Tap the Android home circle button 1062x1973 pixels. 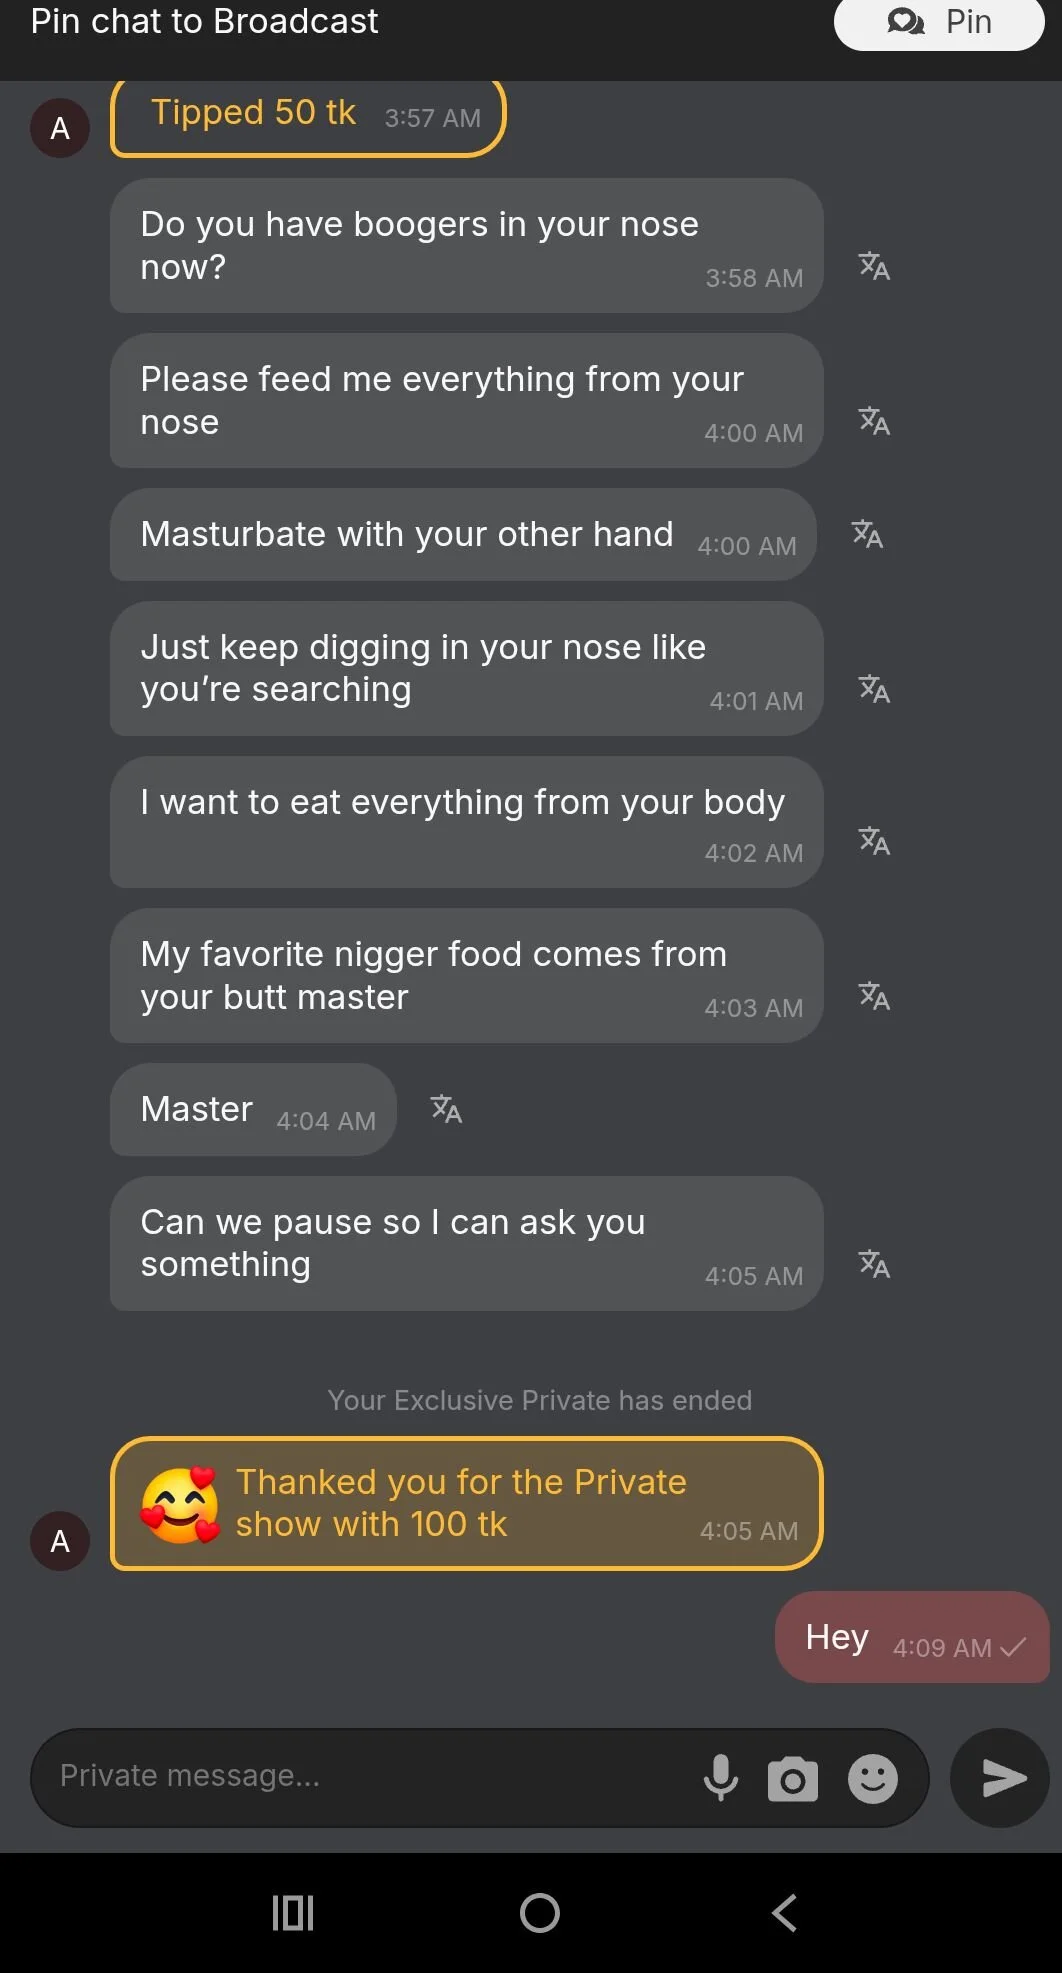[x=540, y=1913]
